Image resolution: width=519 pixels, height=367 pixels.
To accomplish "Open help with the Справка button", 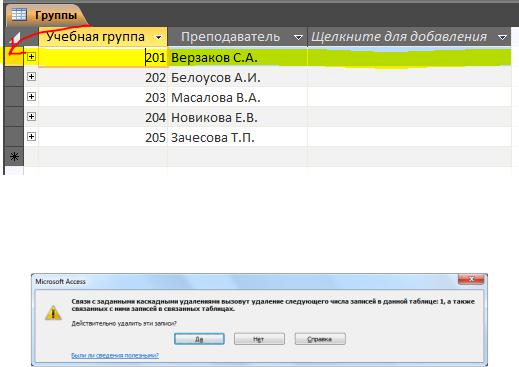I will 320,339.
